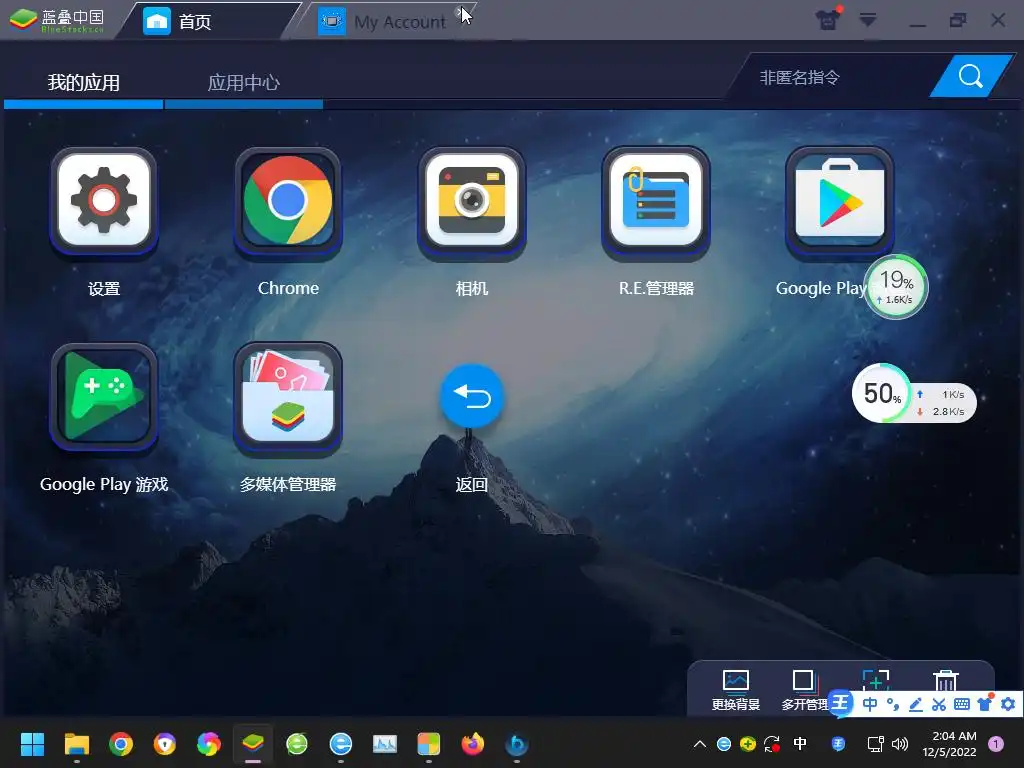Open the IME soft keyboard icon

click(x=961, y=704)
